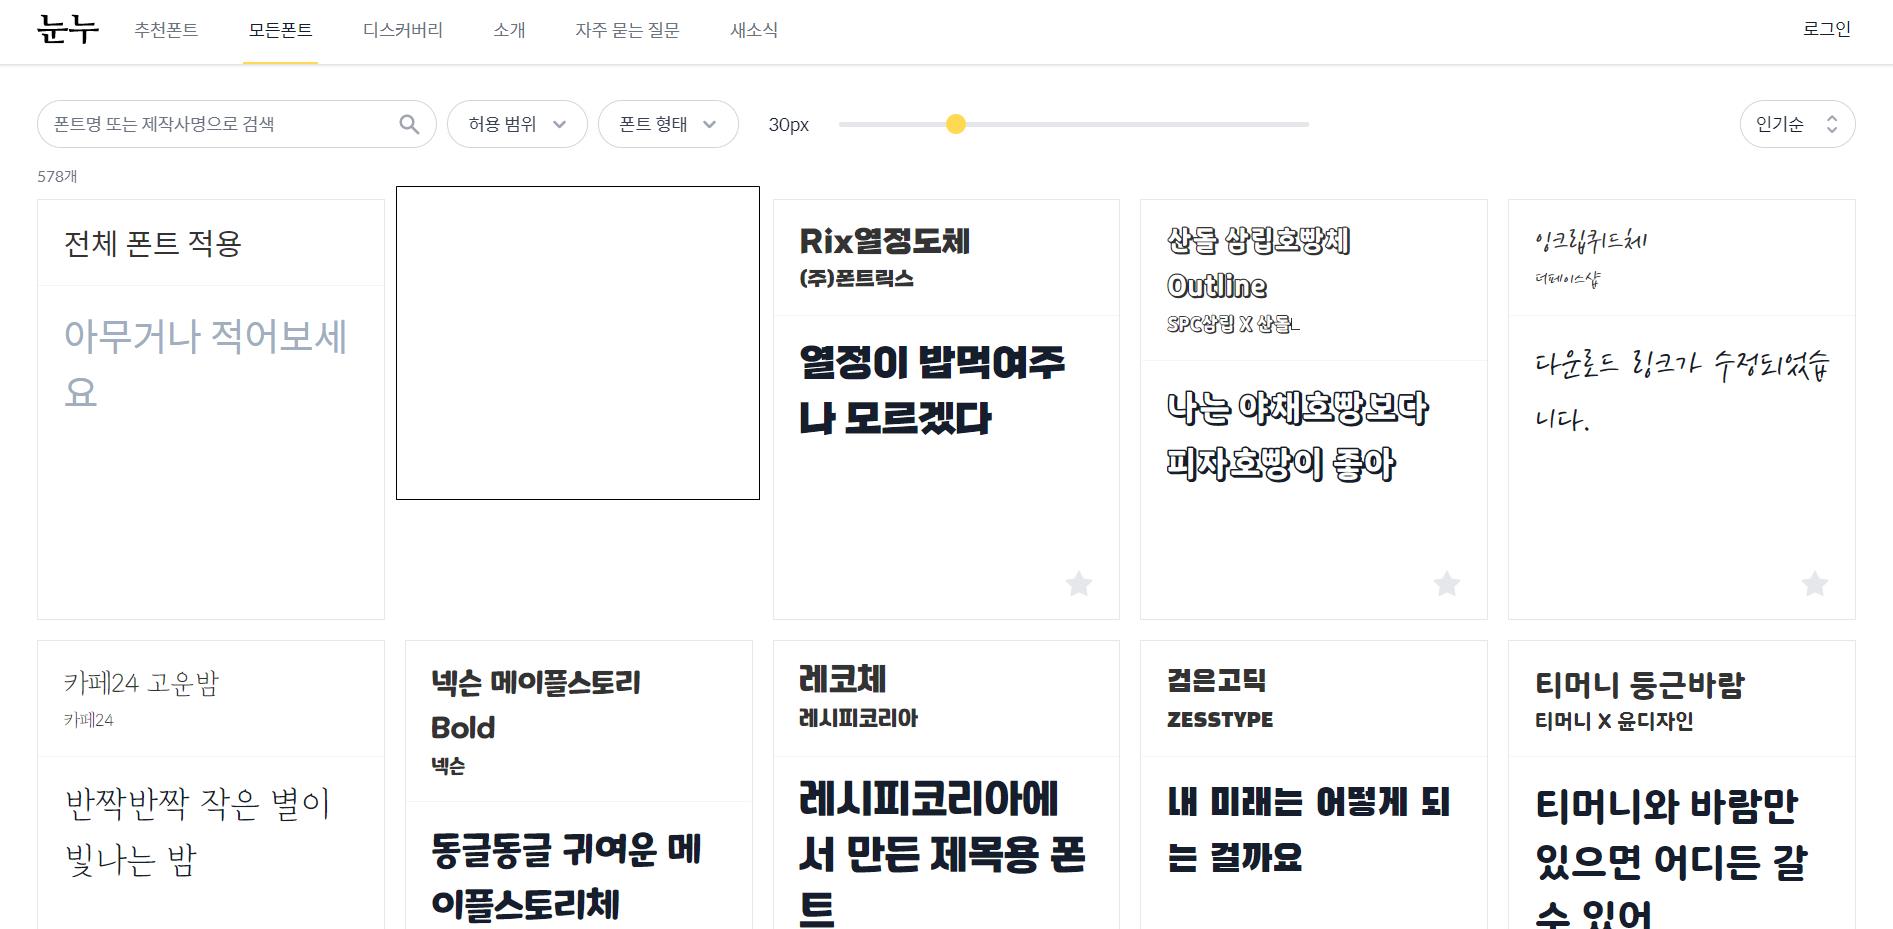
Task: Open the 인기순 sort dropdown
Action: click(1797, 124)
